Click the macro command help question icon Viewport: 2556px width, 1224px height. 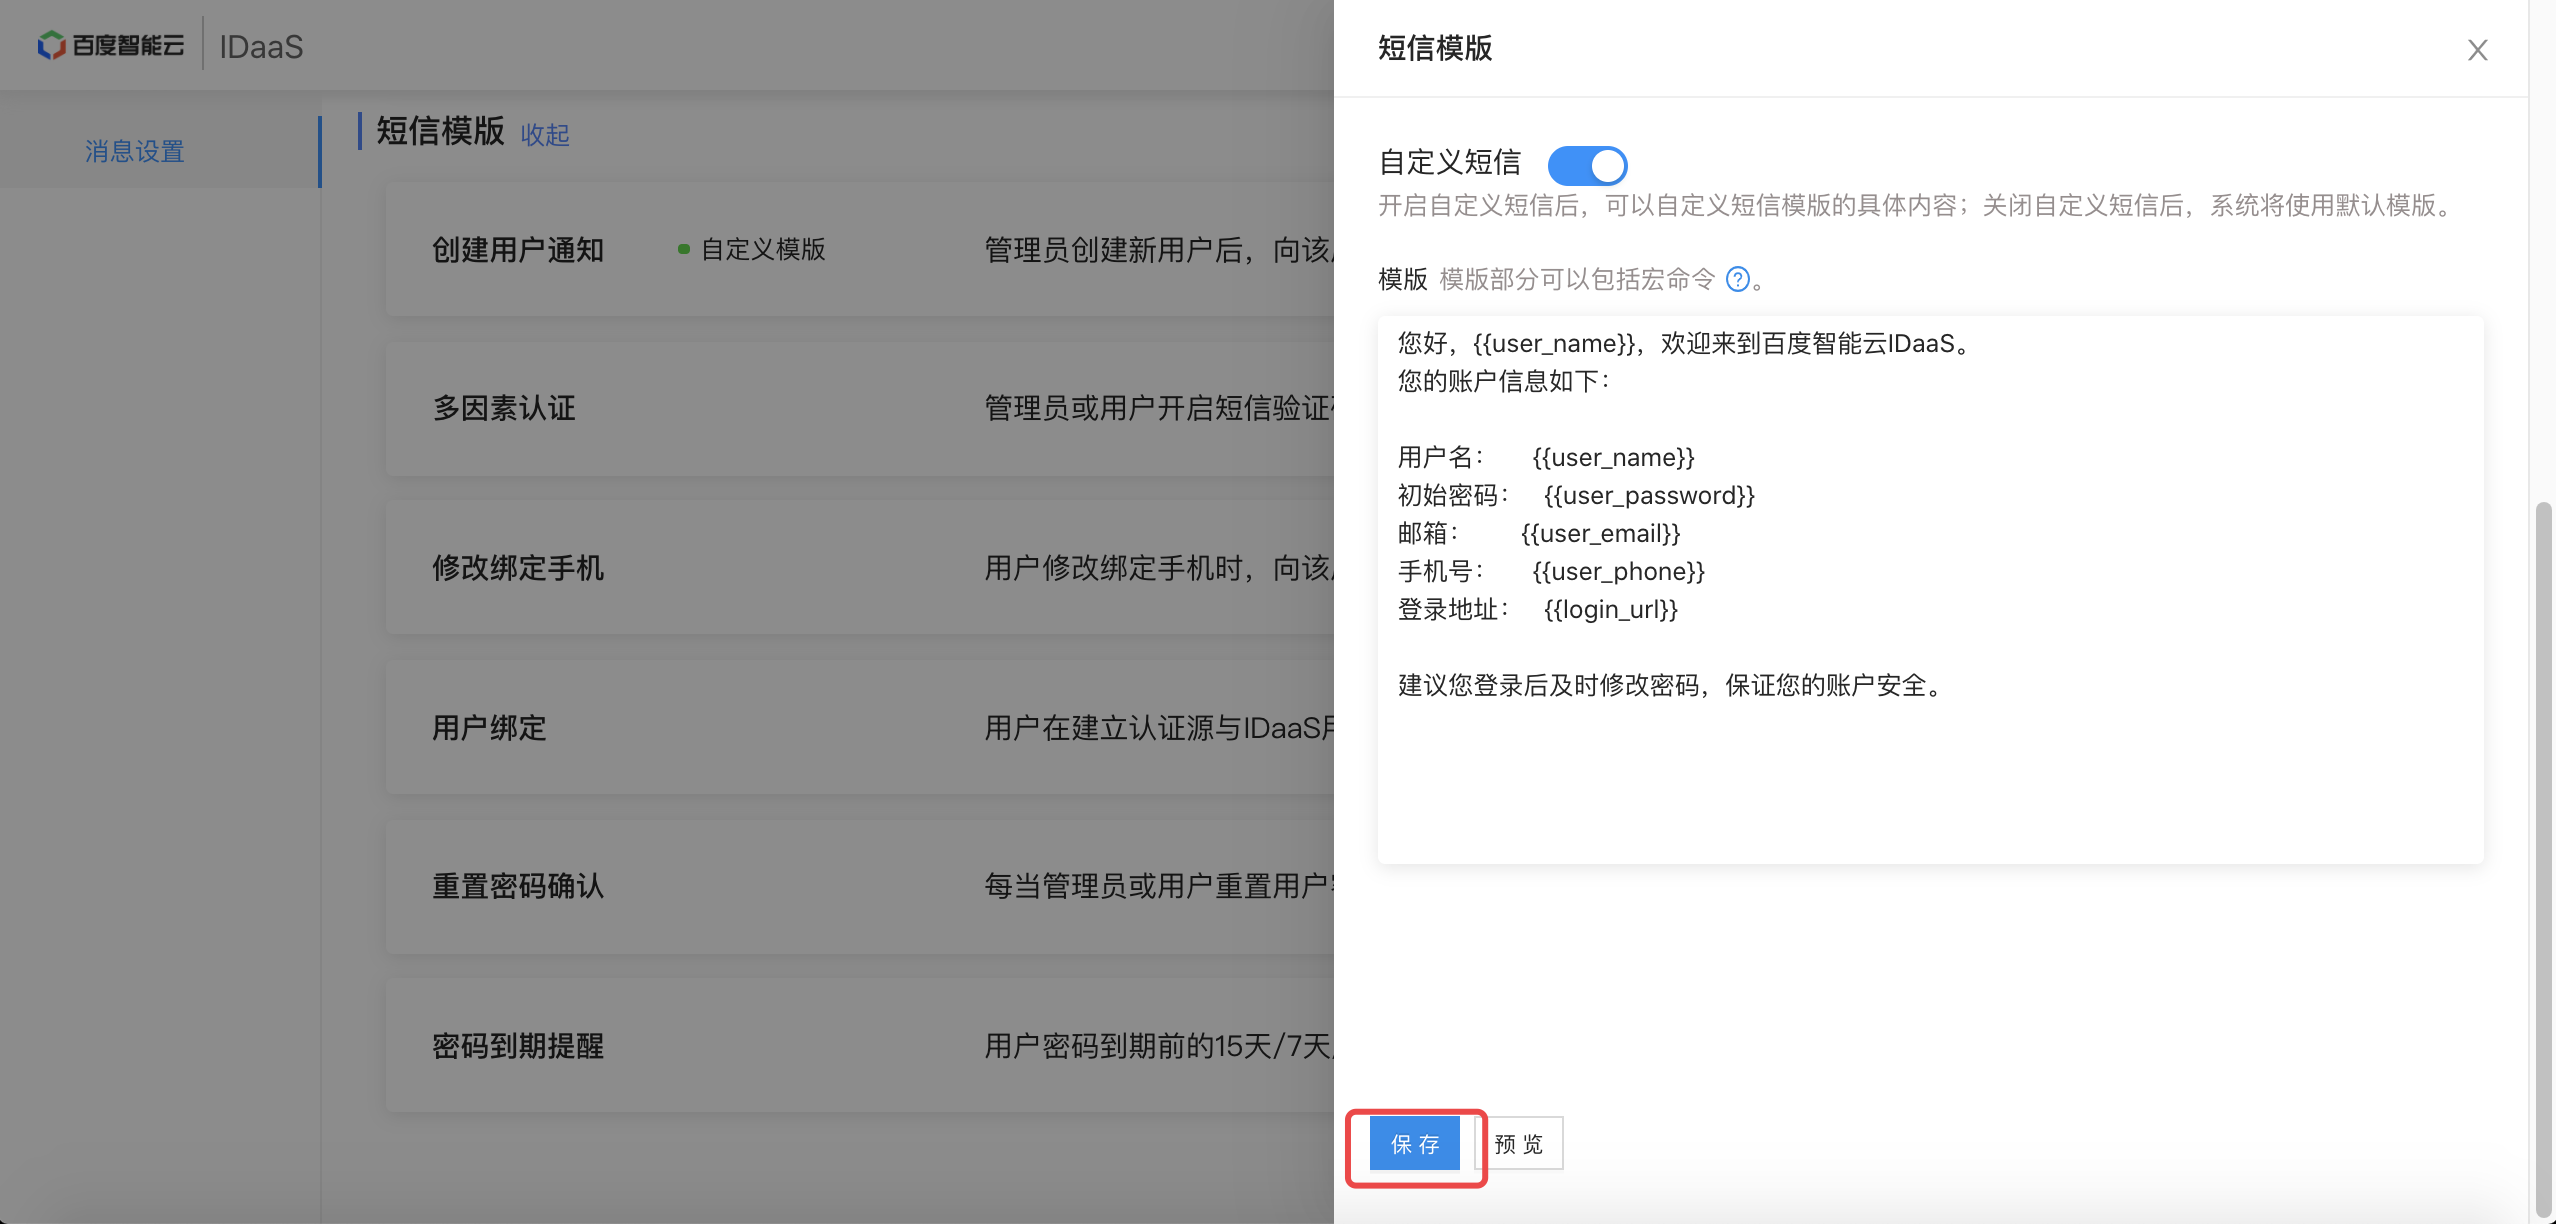(1738, 279)
